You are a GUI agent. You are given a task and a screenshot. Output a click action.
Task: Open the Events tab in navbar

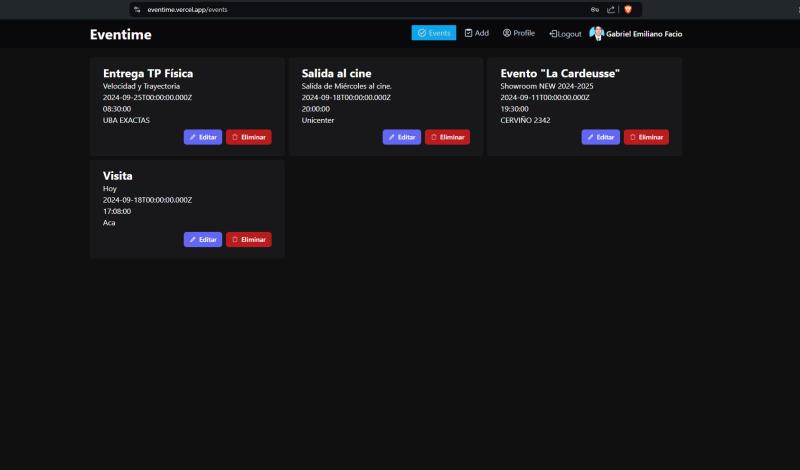[x=433, y=33]
